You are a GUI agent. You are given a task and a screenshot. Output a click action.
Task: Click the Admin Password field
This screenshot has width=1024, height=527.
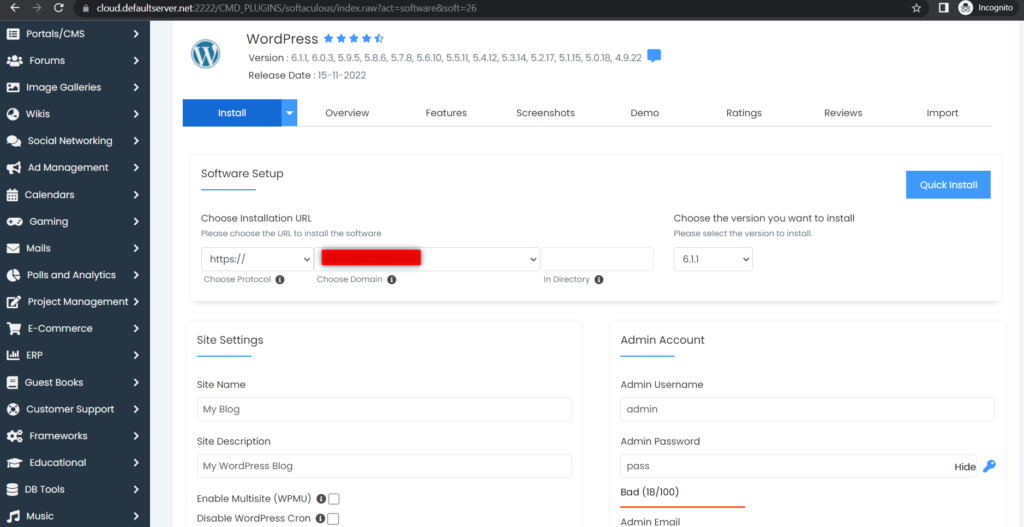798,466
